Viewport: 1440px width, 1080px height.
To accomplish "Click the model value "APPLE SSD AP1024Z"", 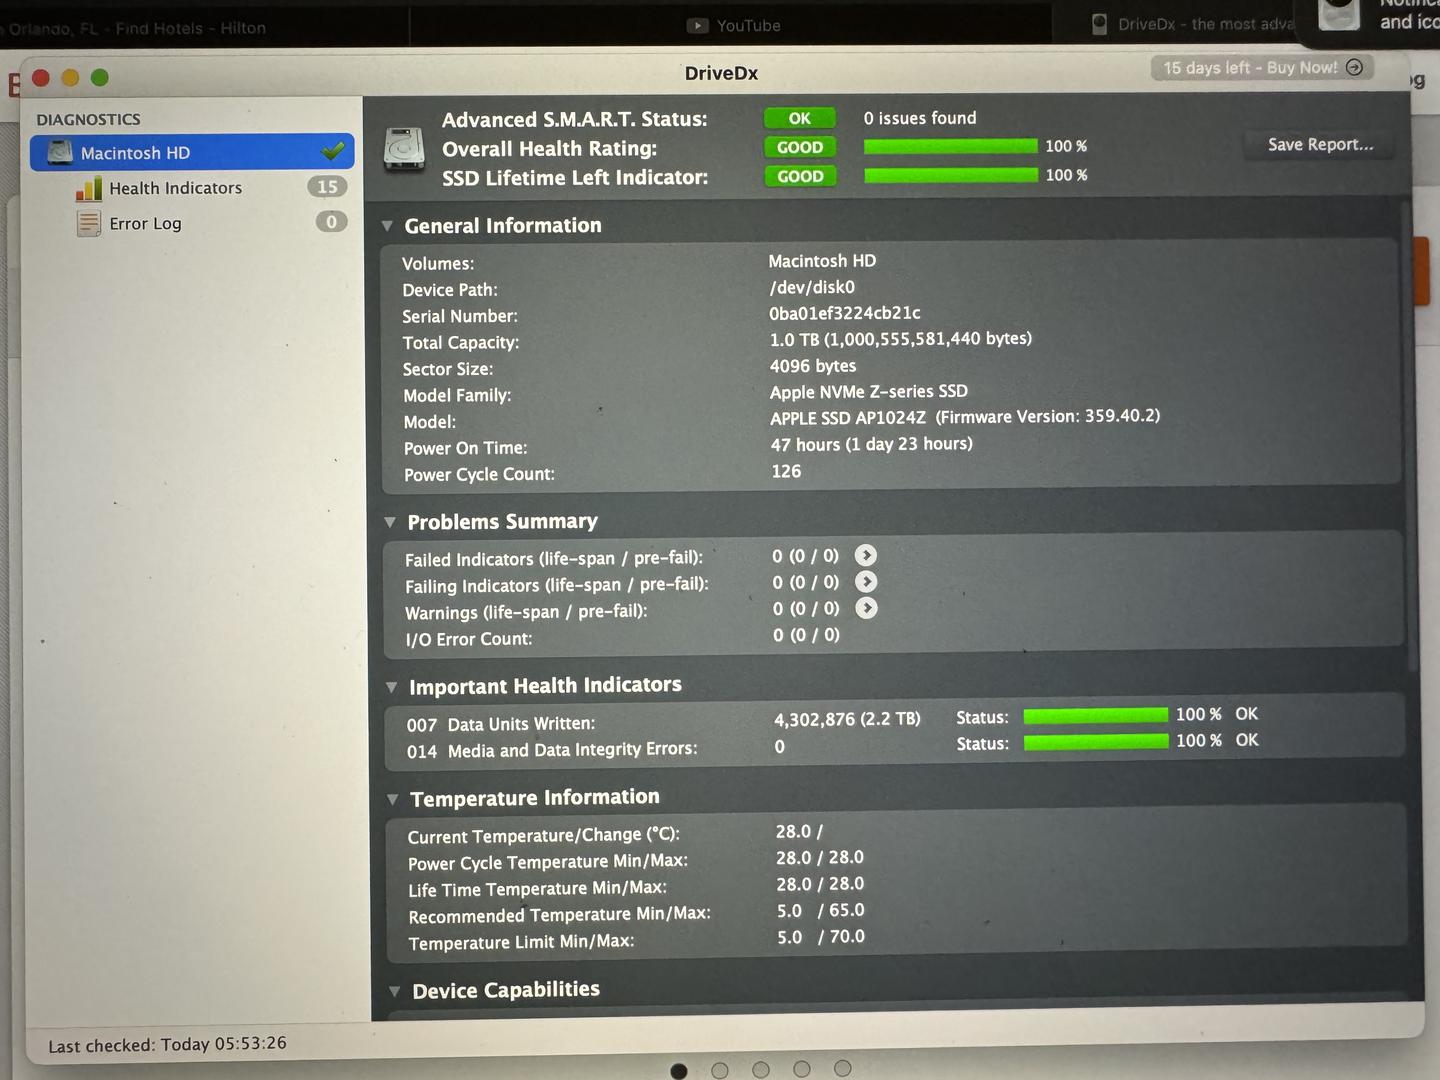I will (848, 418).
